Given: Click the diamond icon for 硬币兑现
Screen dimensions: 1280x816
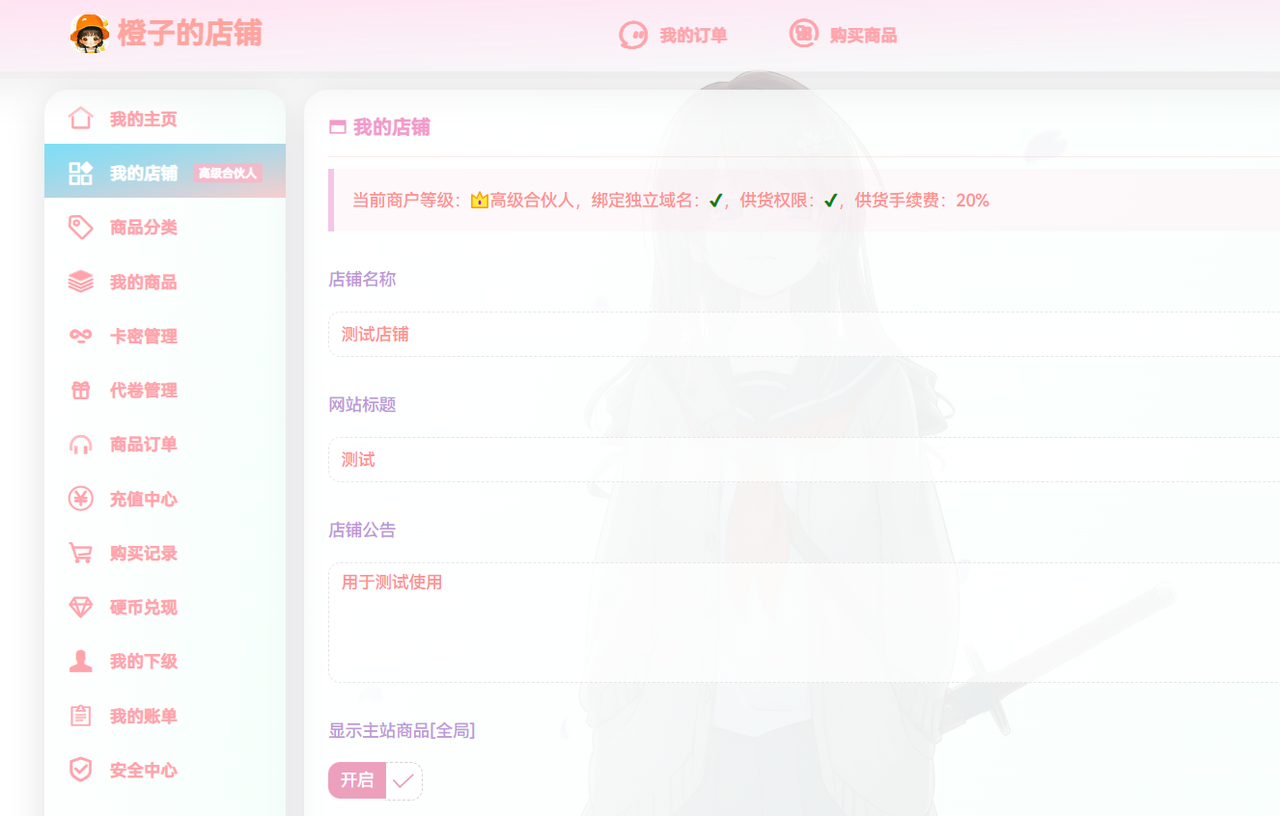Looking at the screenshot, I should [x=81, y=607].
